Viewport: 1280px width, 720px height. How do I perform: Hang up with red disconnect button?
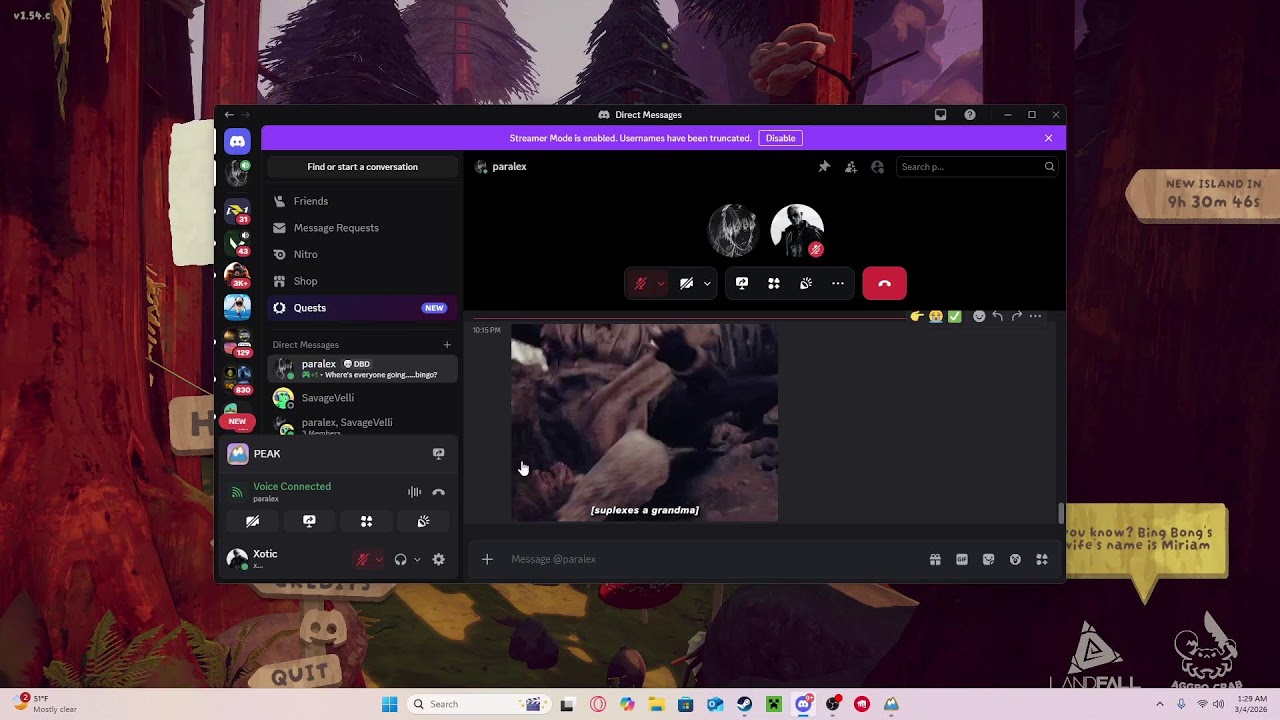tap(884, 284)
